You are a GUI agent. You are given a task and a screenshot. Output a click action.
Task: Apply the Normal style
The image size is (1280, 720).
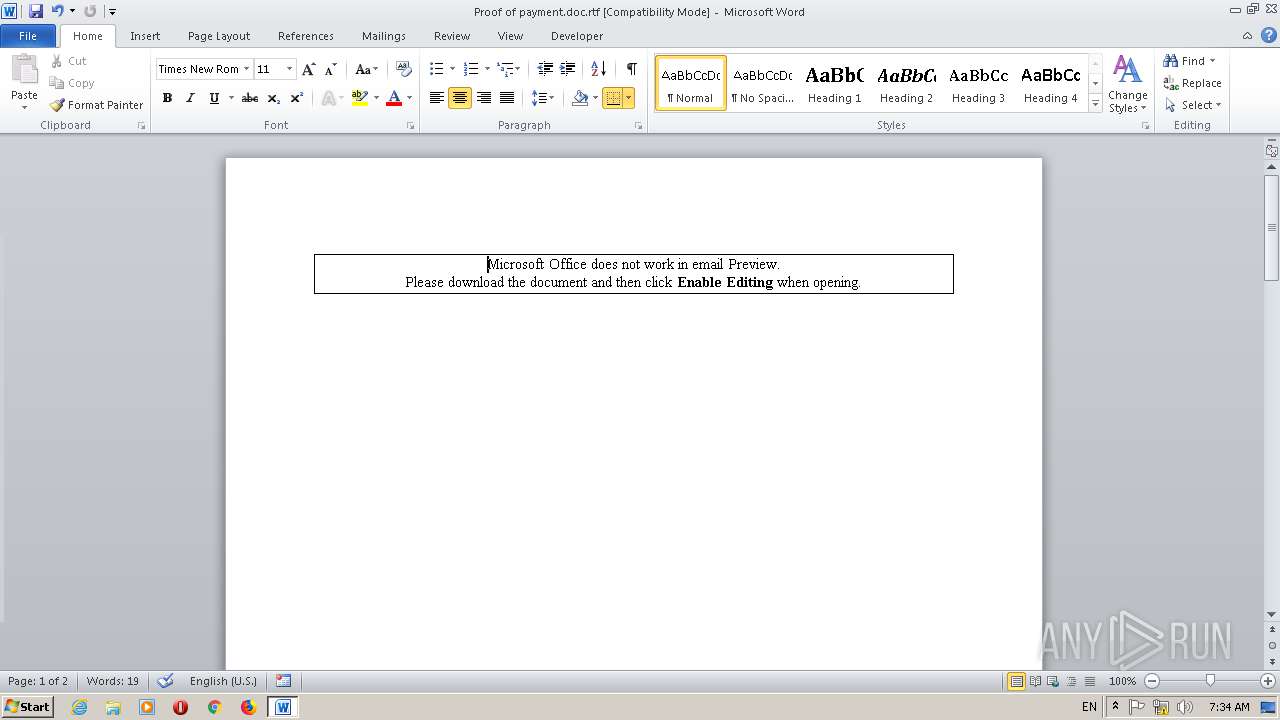click(691, 83)
